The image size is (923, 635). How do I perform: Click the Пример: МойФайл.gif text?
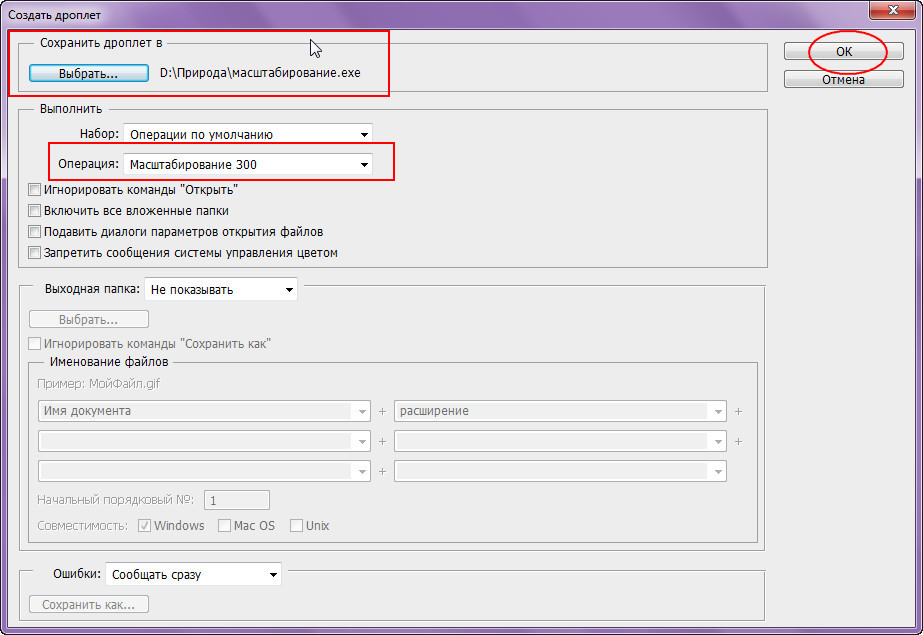pyautogui.click(x=99, y=384)
